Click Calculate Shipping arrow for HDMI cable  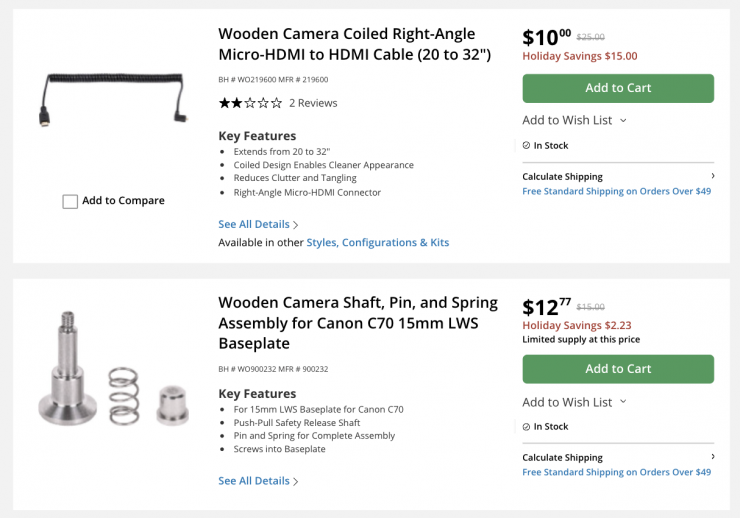[x=712, y=176]
